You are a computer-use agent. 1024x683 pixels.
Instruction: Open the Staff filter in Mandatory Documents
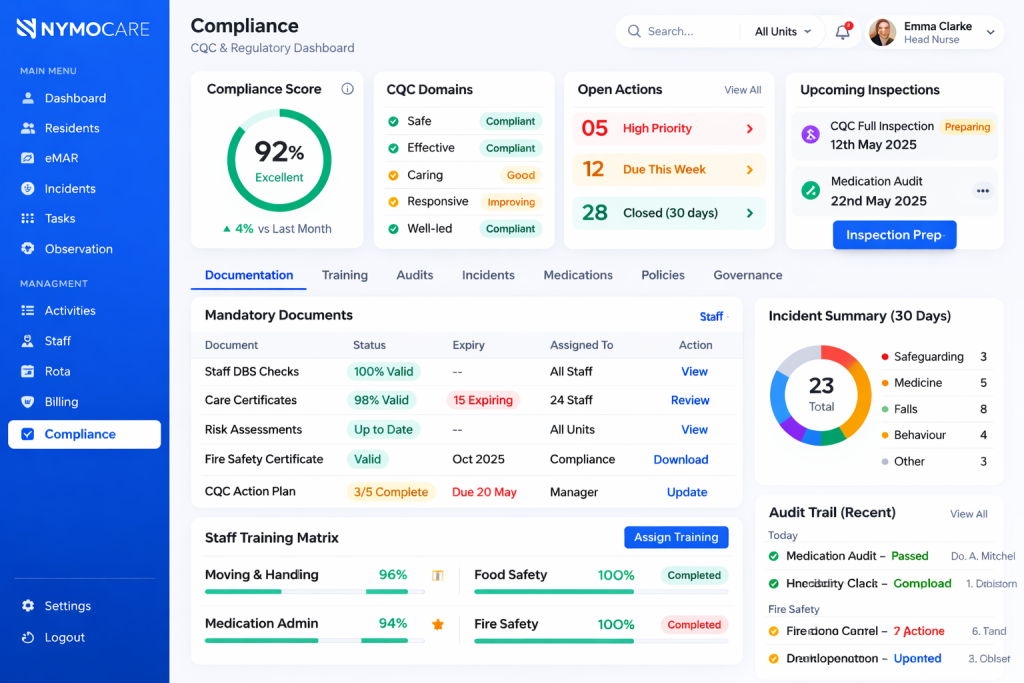(714, 317)
